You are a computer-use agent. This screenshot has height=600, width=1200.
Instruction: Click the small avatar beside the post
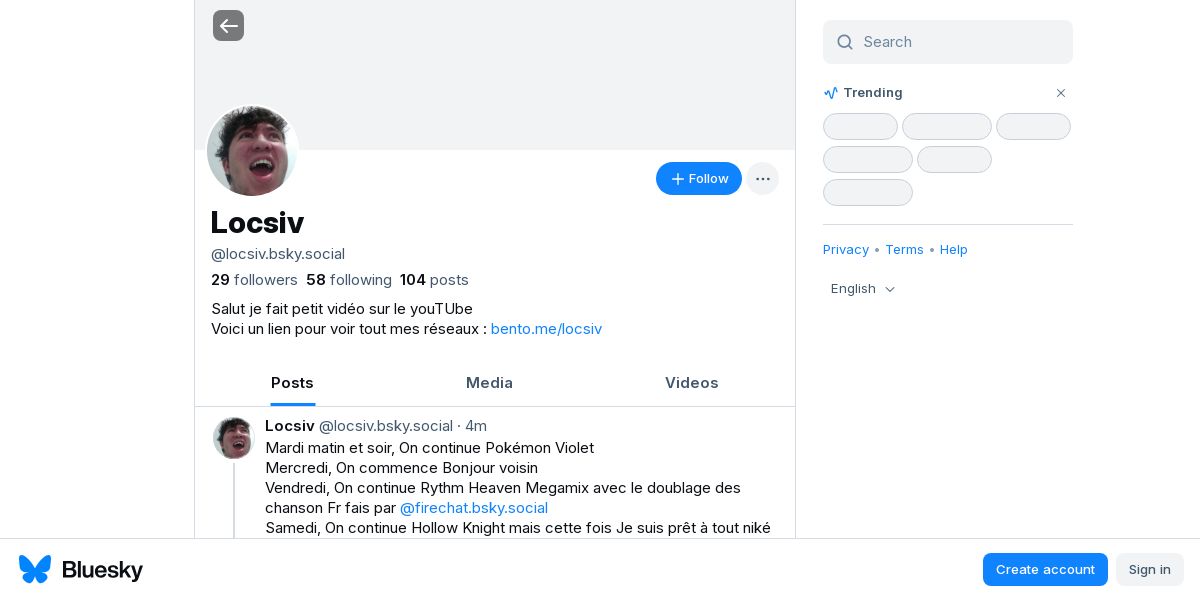click(233, 438)
